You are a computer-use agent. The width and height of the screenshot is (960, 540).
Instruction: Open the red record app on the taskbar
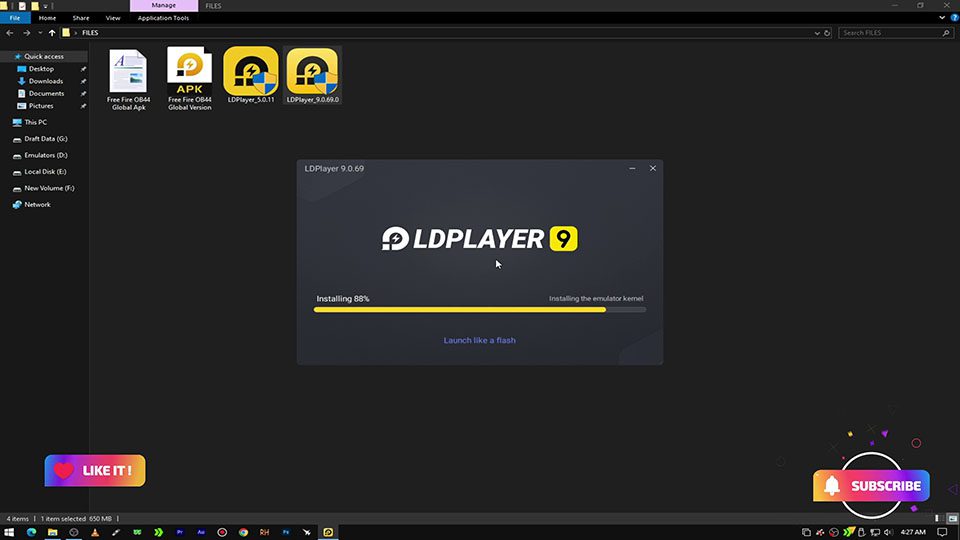tap(222, 533)
